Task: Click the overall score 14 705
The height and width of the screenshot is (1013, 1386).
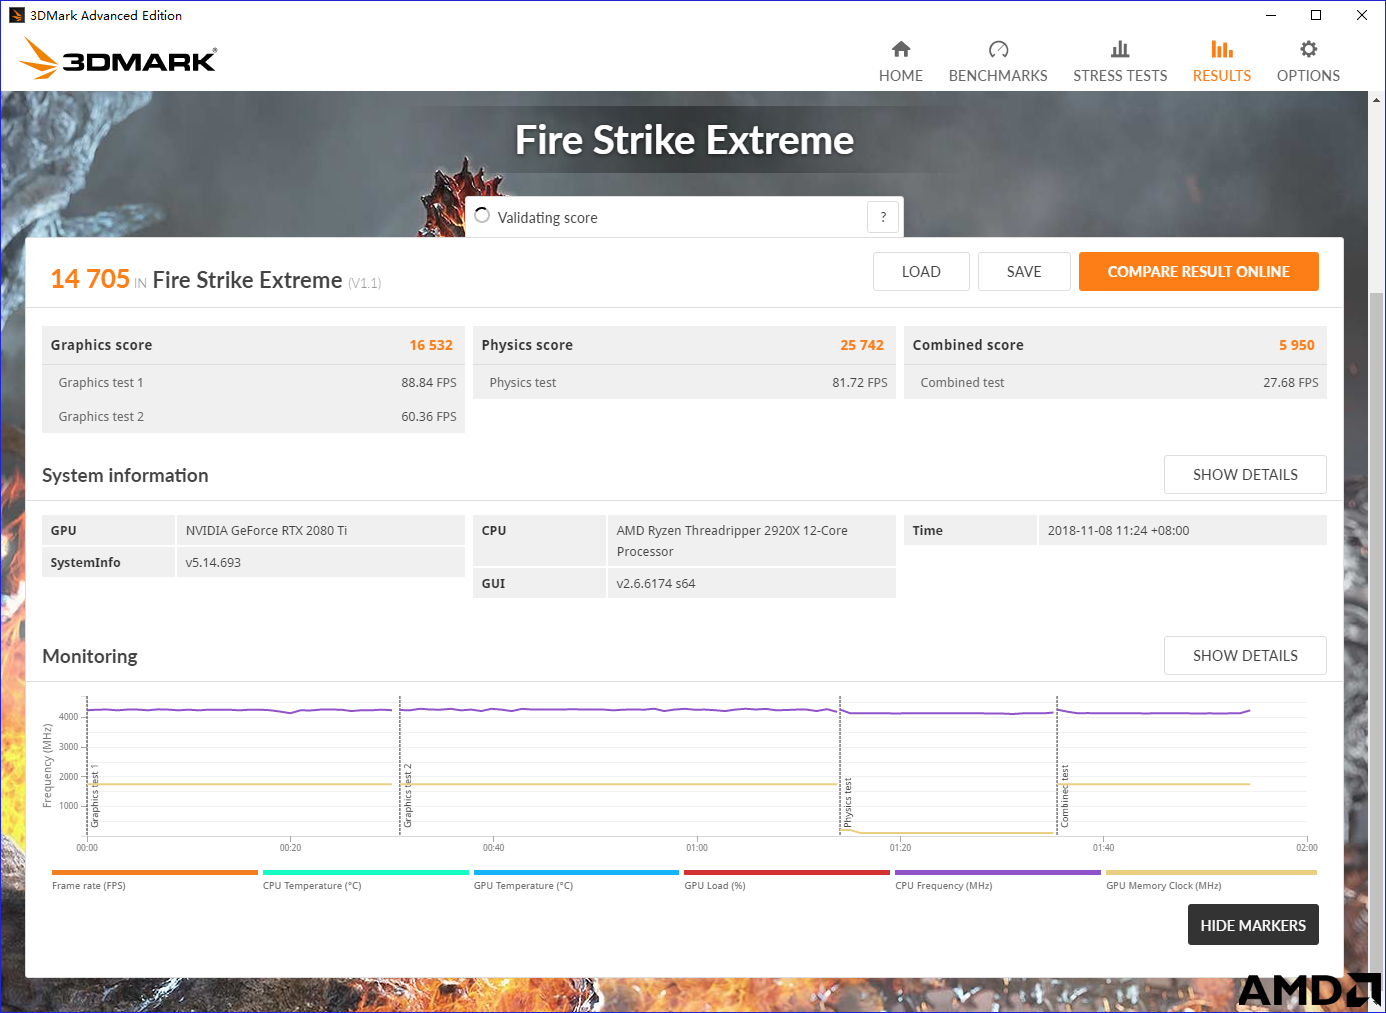Action: pyautogui.click(x=90, y=279)
